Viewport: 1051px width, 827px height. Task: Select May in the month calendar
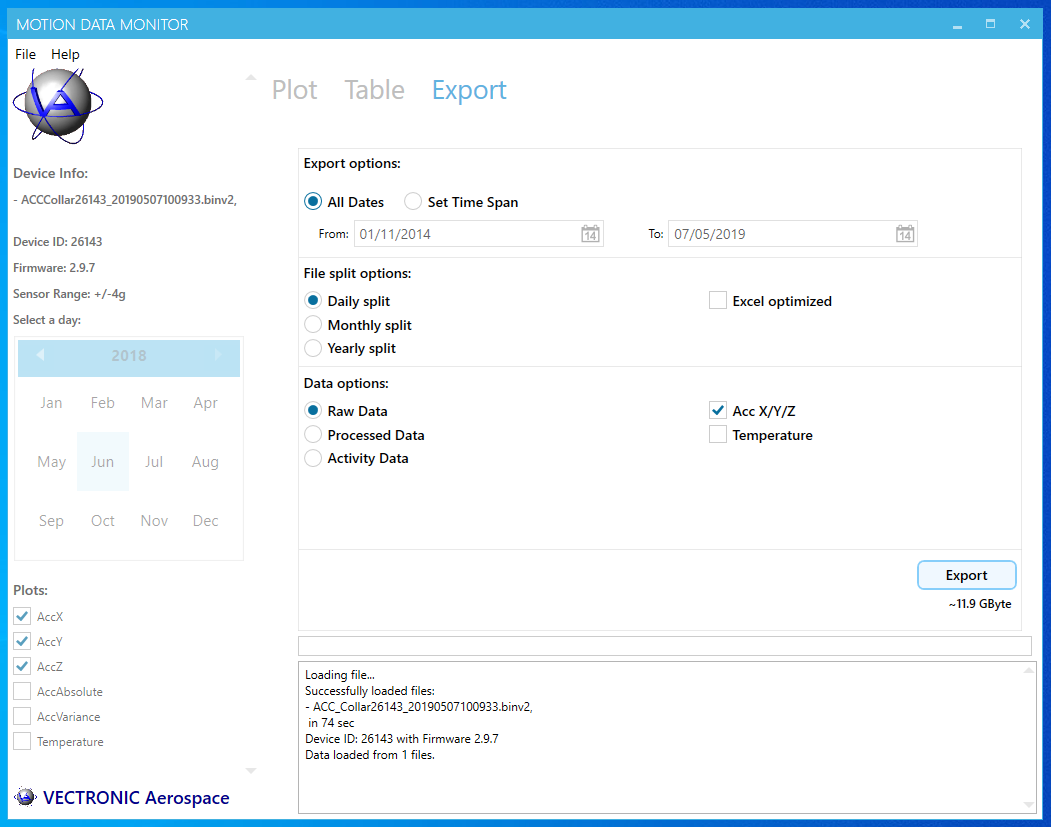[x=51, y=462]
